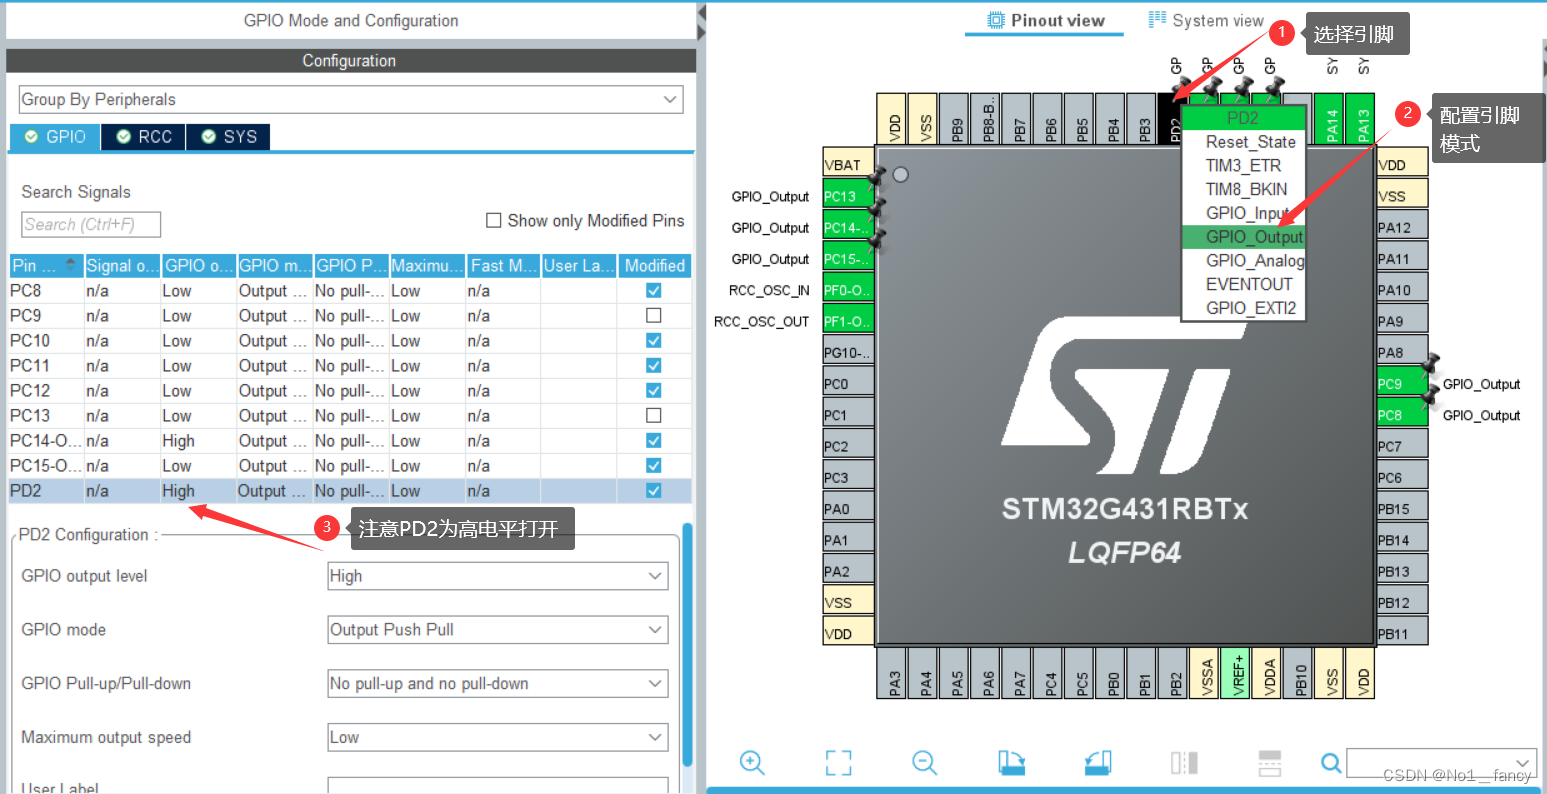Click the Zoom Out icon below the chip
Image resolution: width=1547 pixels, height=794 pixels.
[924, 763]
